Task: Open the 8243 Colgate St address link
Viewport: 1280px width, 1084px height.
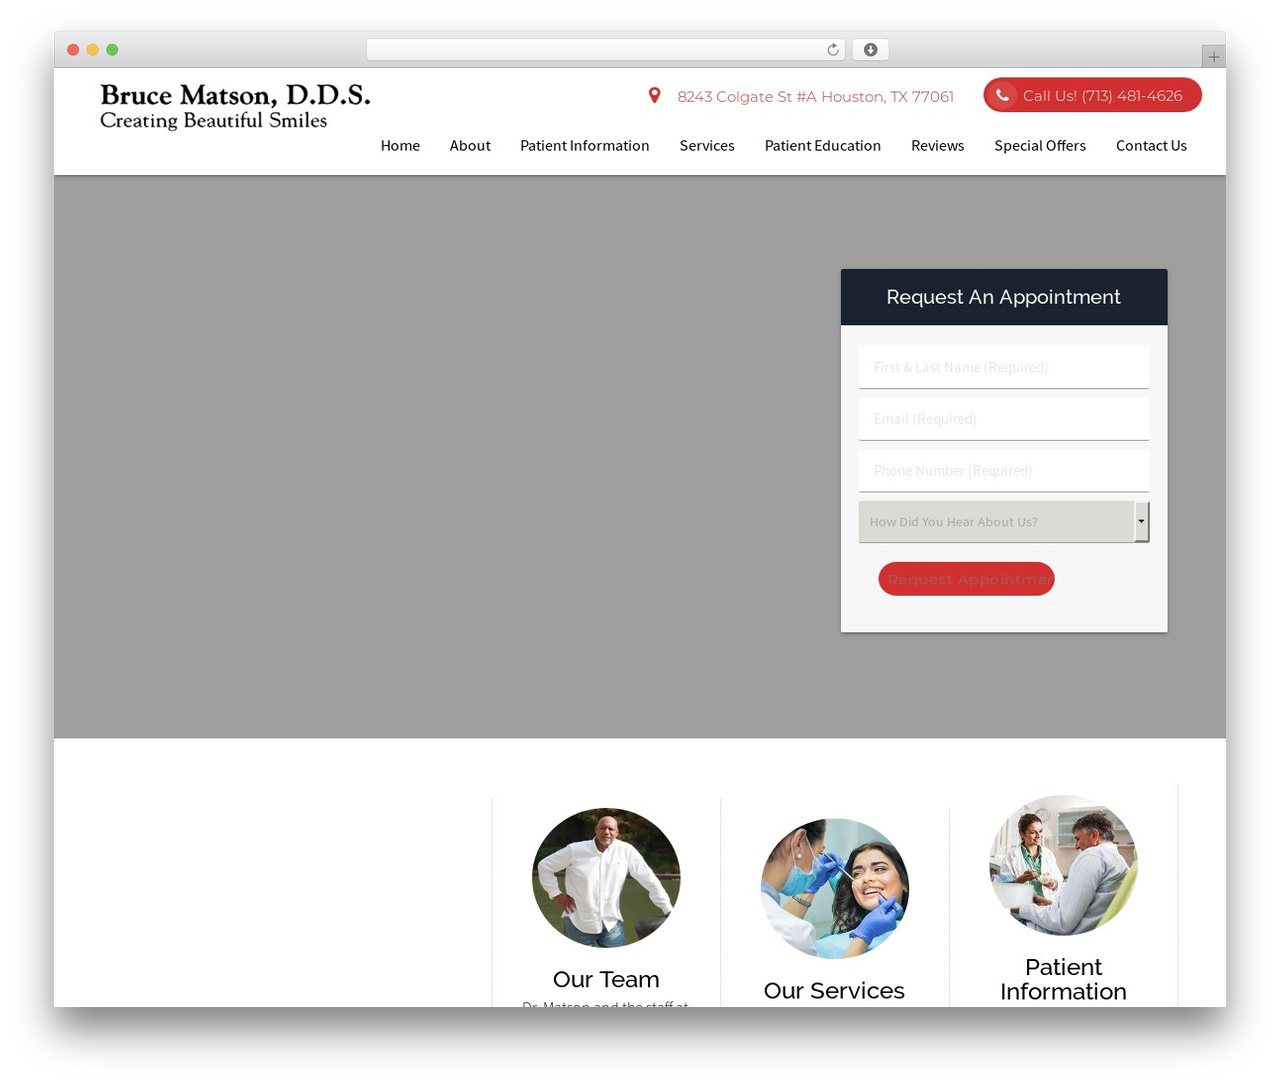Action: pos(815,97)
